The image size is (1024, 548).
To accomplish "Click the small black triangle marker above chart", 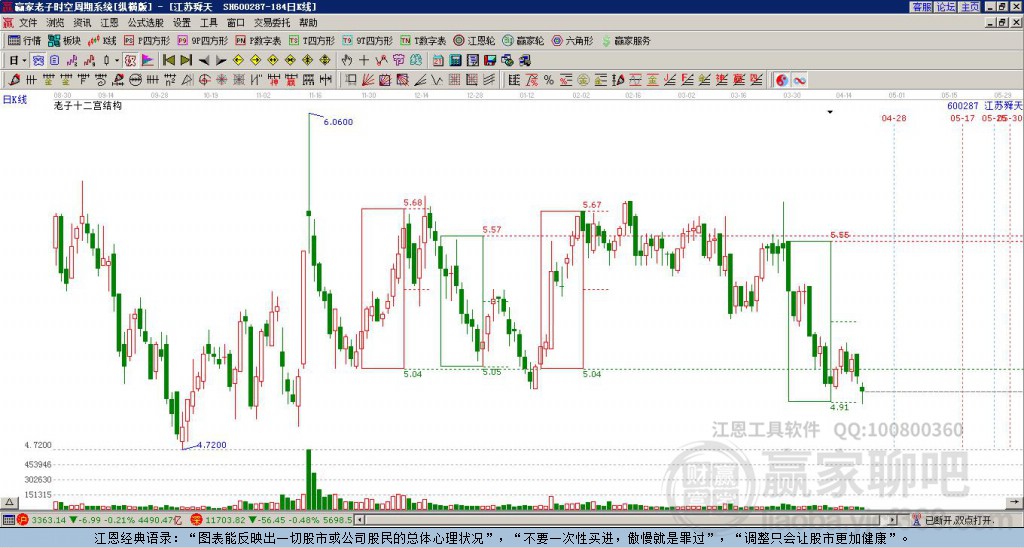I will tap(830, 112).
